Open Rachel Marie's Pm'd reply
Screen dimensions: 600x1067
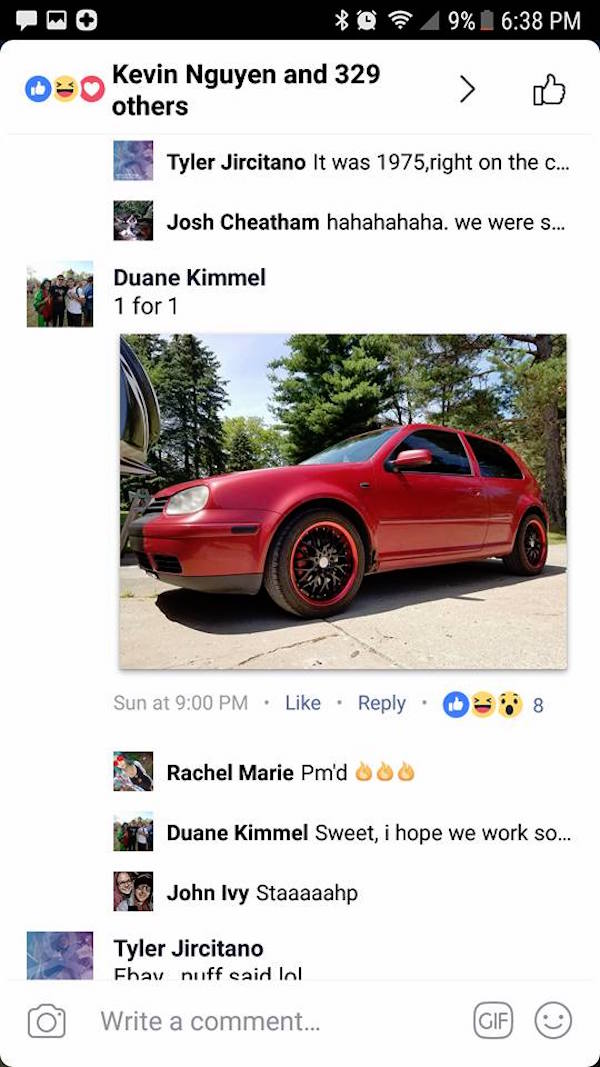[x=290, y=772]
